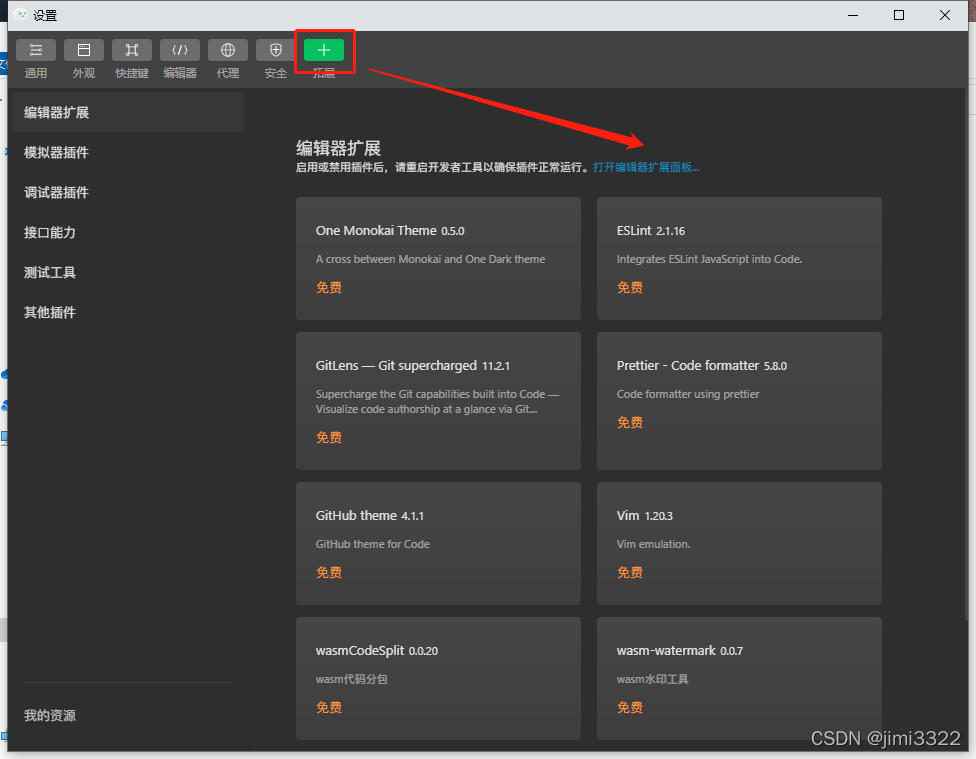
Task: Open the GitLens — Git supercharged card
Action: coord(438,401)
